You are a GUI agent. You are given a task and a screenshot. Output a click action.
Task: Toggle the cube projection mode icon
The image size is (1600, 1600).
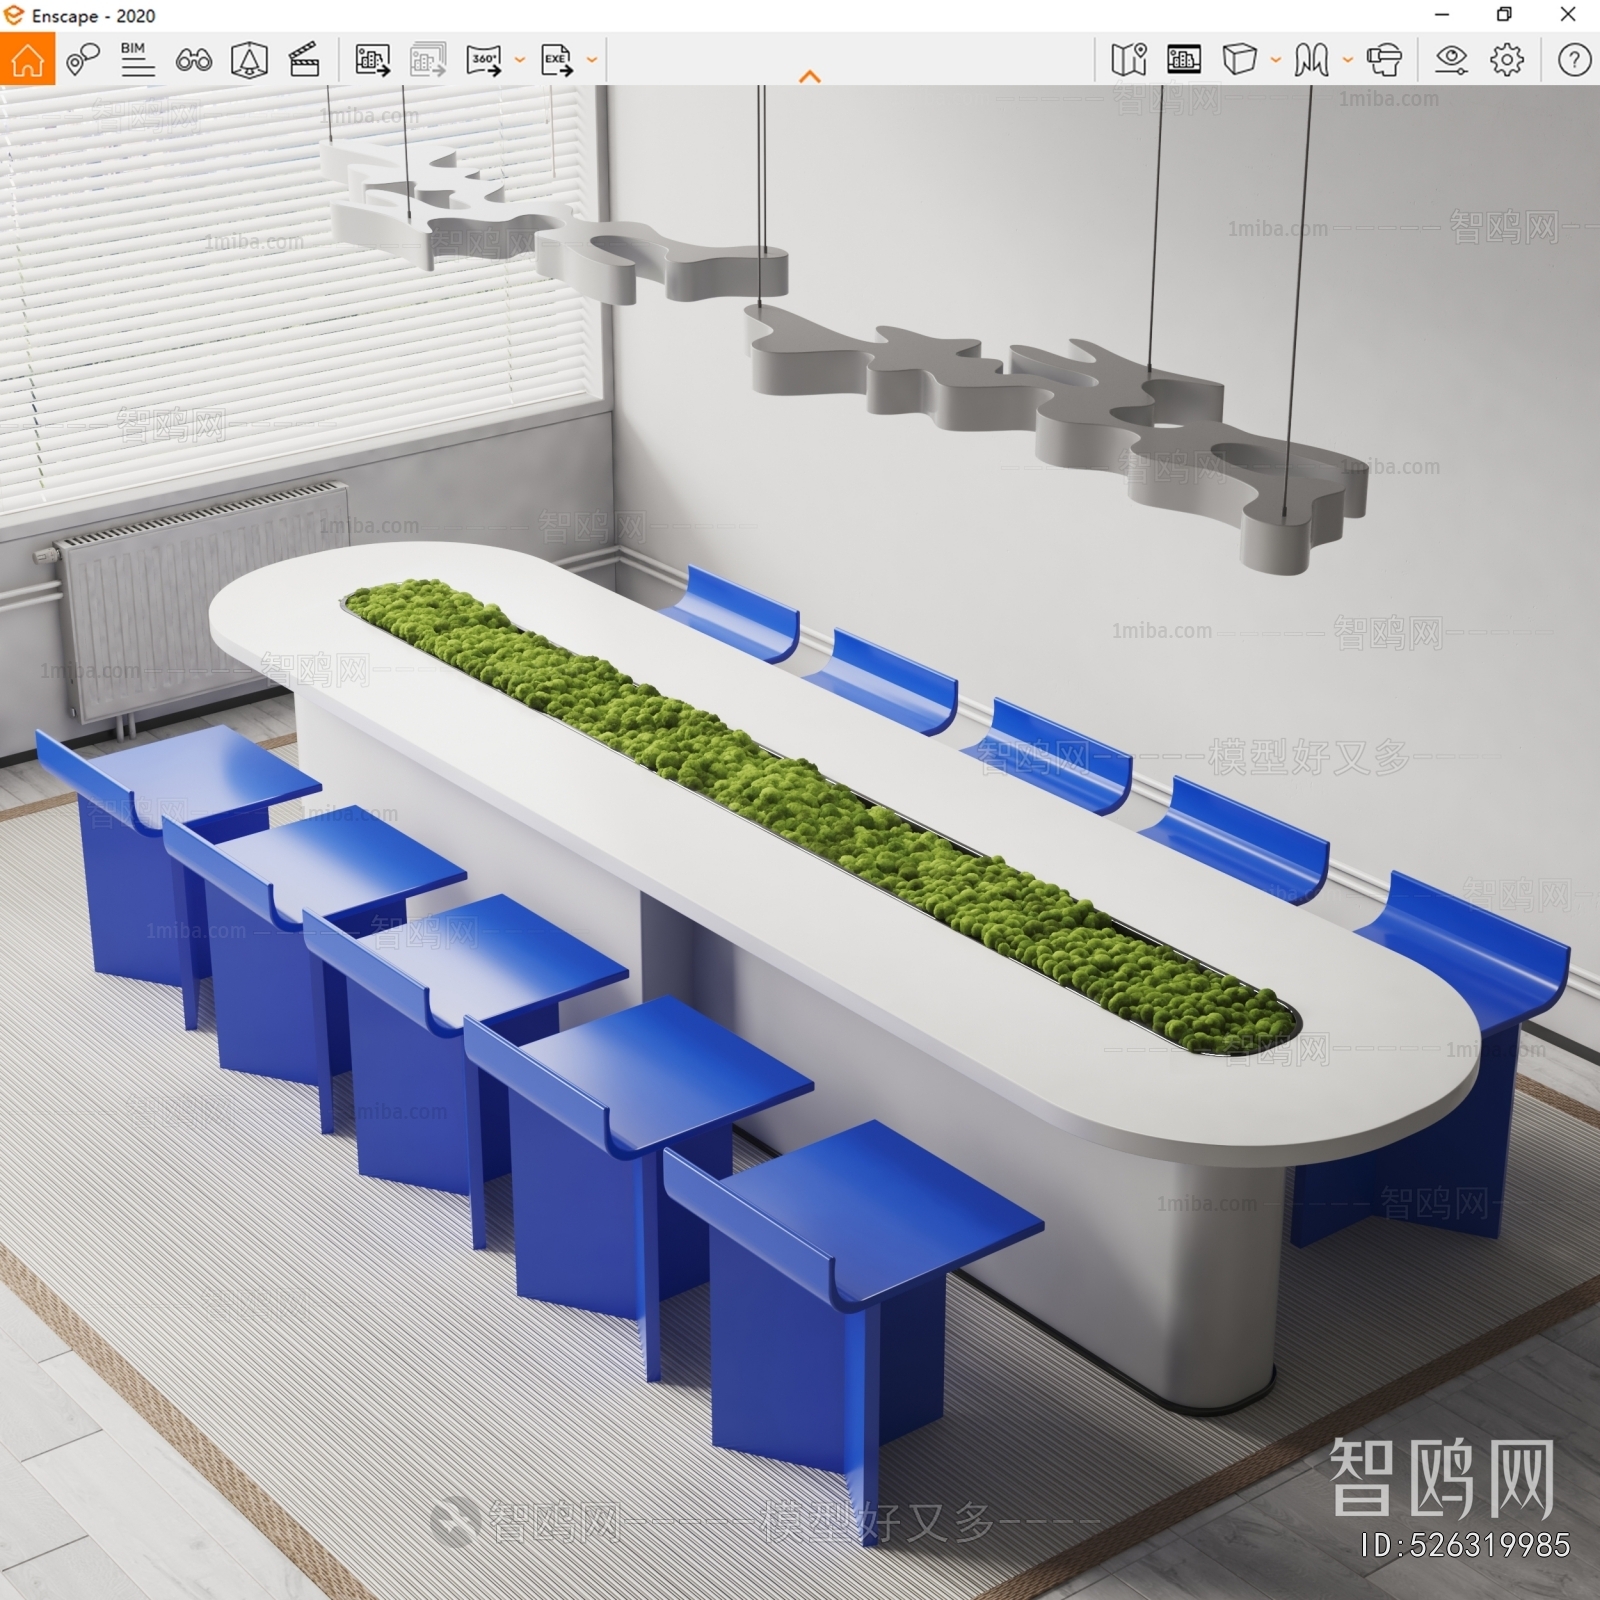click(x=1240, y=60)
